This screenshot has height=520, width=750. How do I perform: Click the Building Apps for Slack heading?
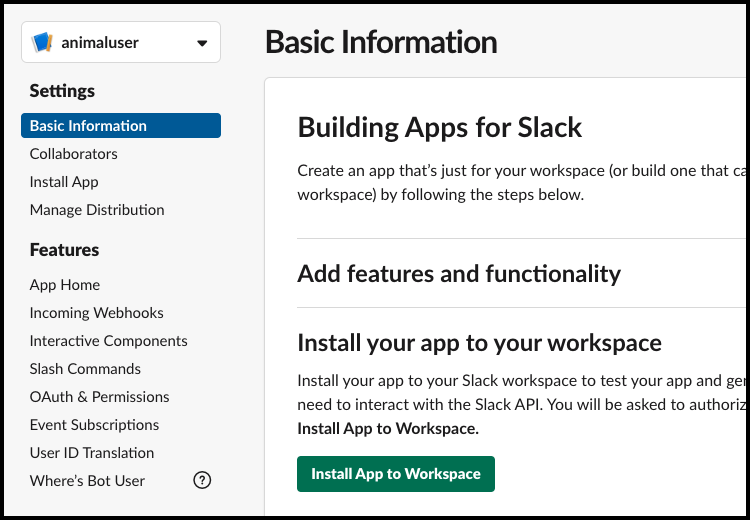(440, 127)
